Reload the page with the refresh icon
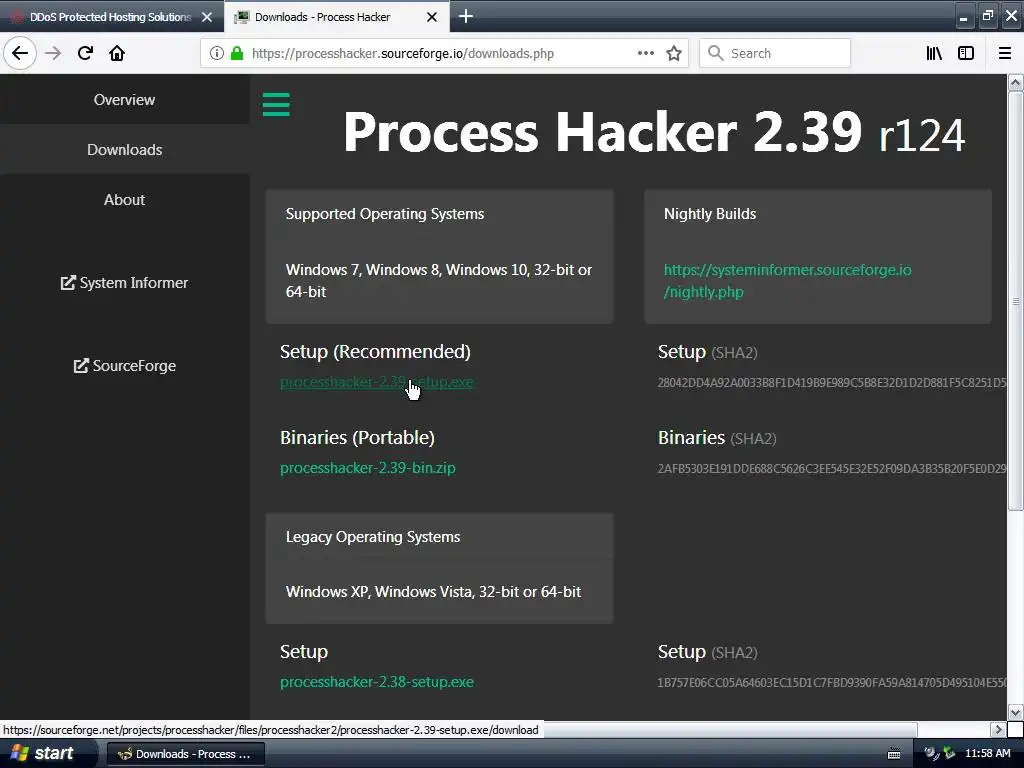This screenshot has width=1024, height=768. tap(85, 53)
